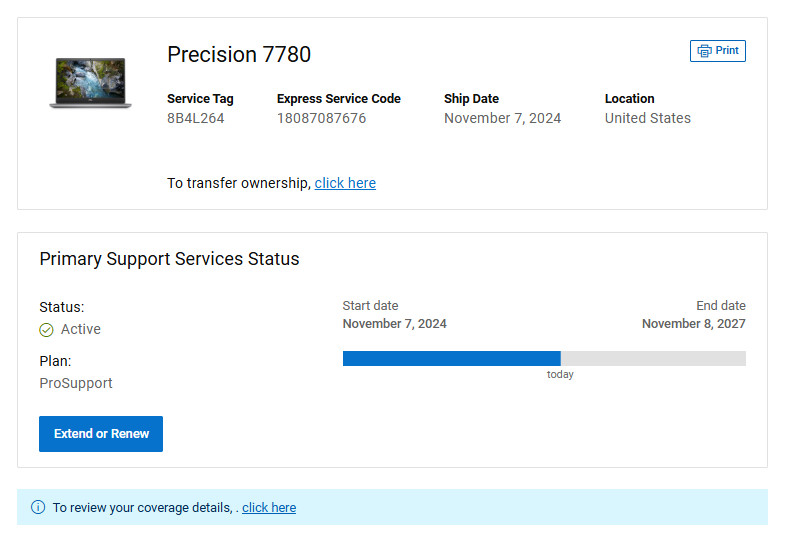Click the Location value United States
The height and width of the screenshot is (554, 801).
[x=647, y=118]
